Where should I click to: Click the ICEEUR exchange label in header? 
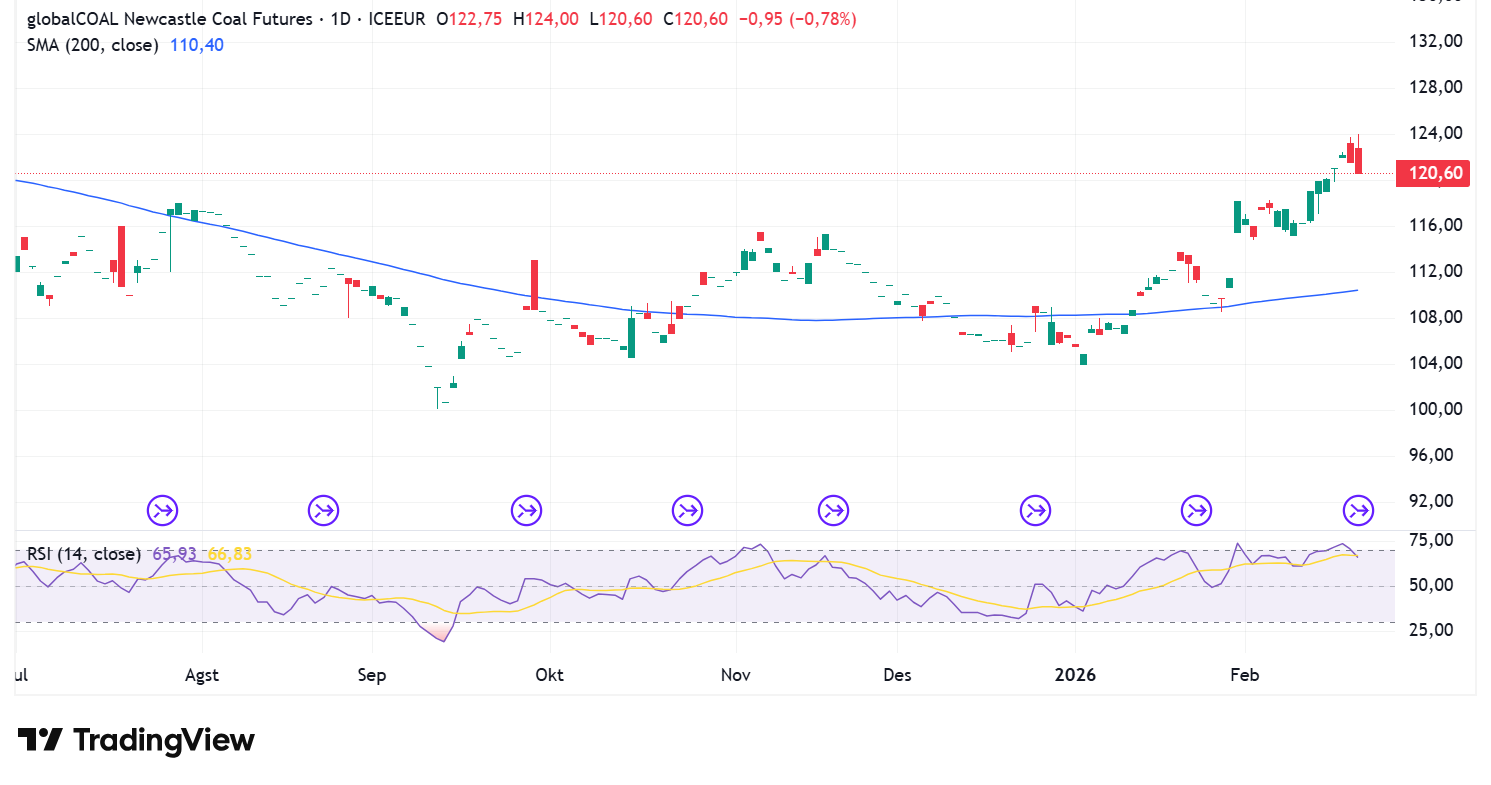[397, 19]
